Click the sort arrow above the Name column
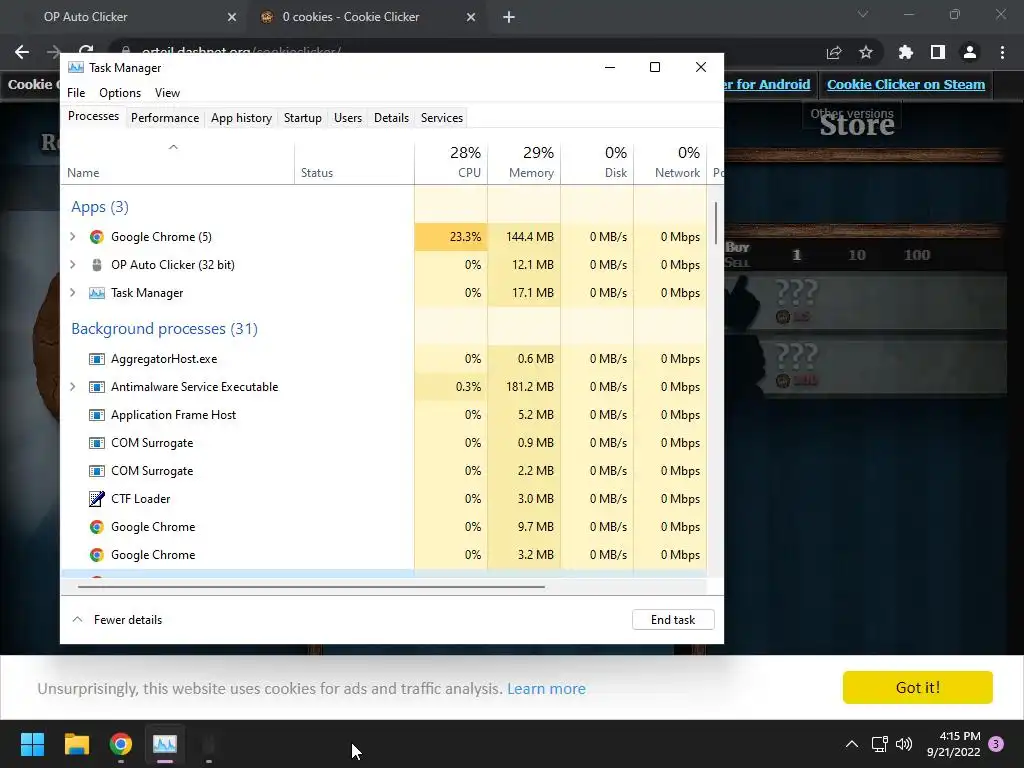The height and width of the screenshot is (768, 1024). click(173, 147)
